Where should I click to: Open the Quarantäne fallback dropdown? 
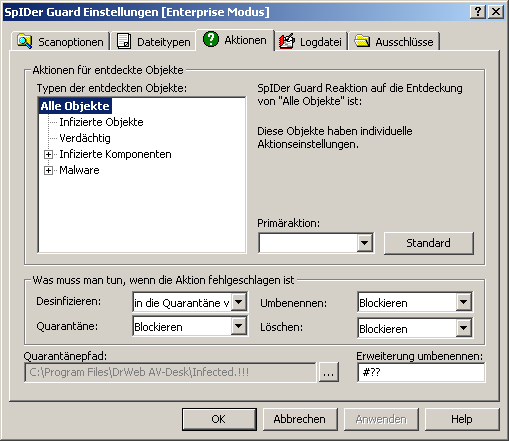tap(239, 326)
